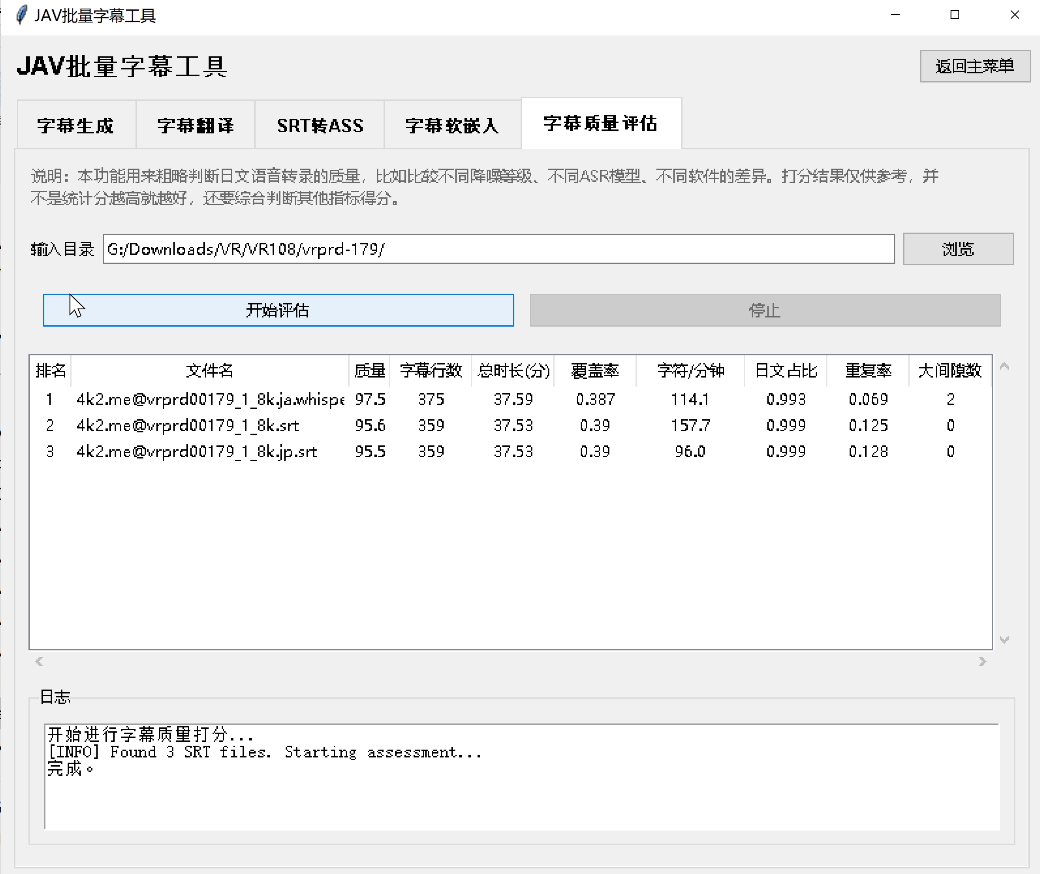Select the SRT转ASS tab

pyautogui.click(x=320, y=125)
